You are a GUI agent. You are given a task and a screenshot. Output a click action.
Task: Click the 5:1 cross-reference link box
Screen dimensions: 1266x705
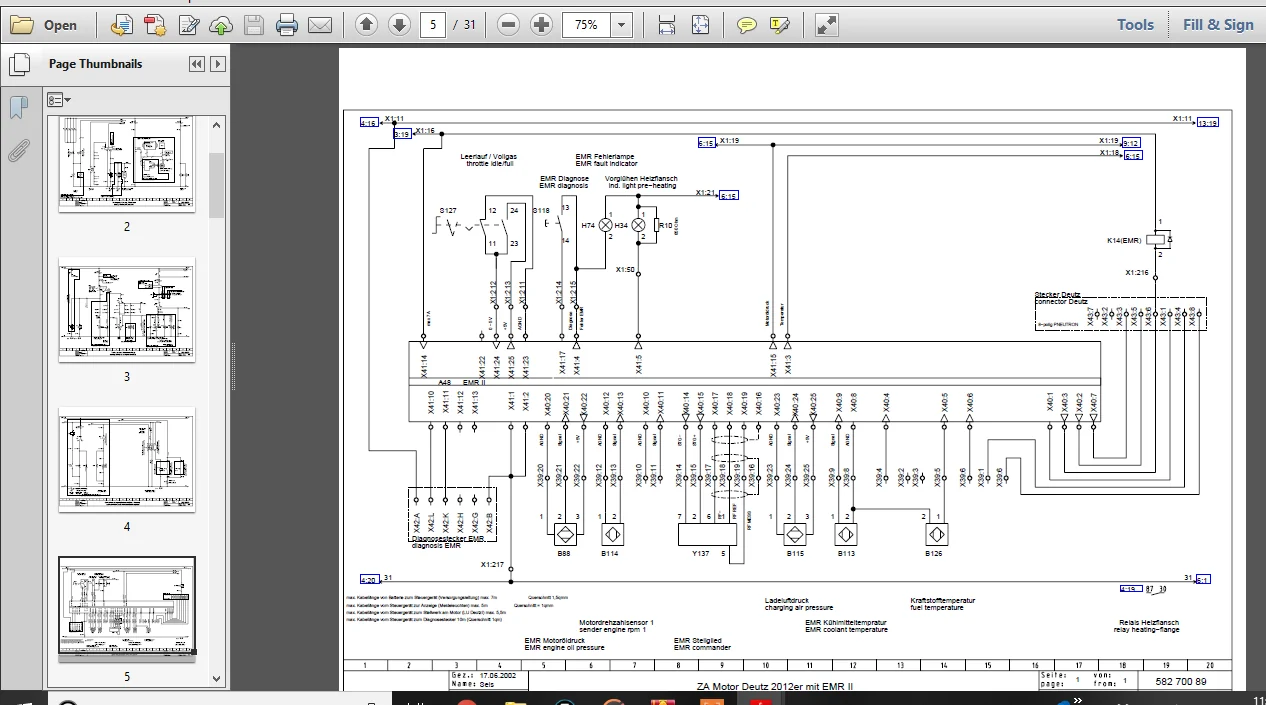point(1203,579)
